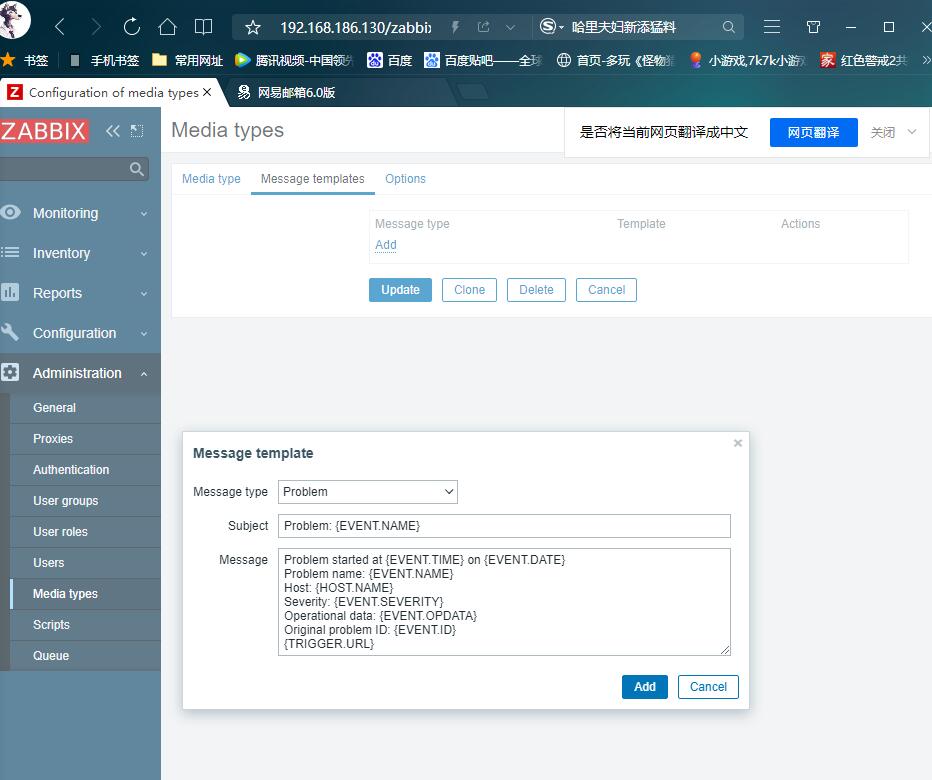Open 书签 bookmarks star
The width and height of the screenshot is (932, 780).
[x=25, y=60]
